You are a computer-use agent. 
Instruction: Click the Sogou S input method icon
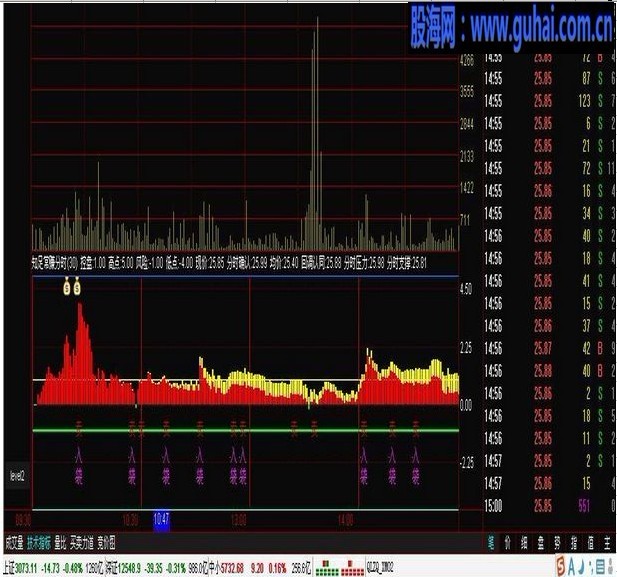coord(561,567)
